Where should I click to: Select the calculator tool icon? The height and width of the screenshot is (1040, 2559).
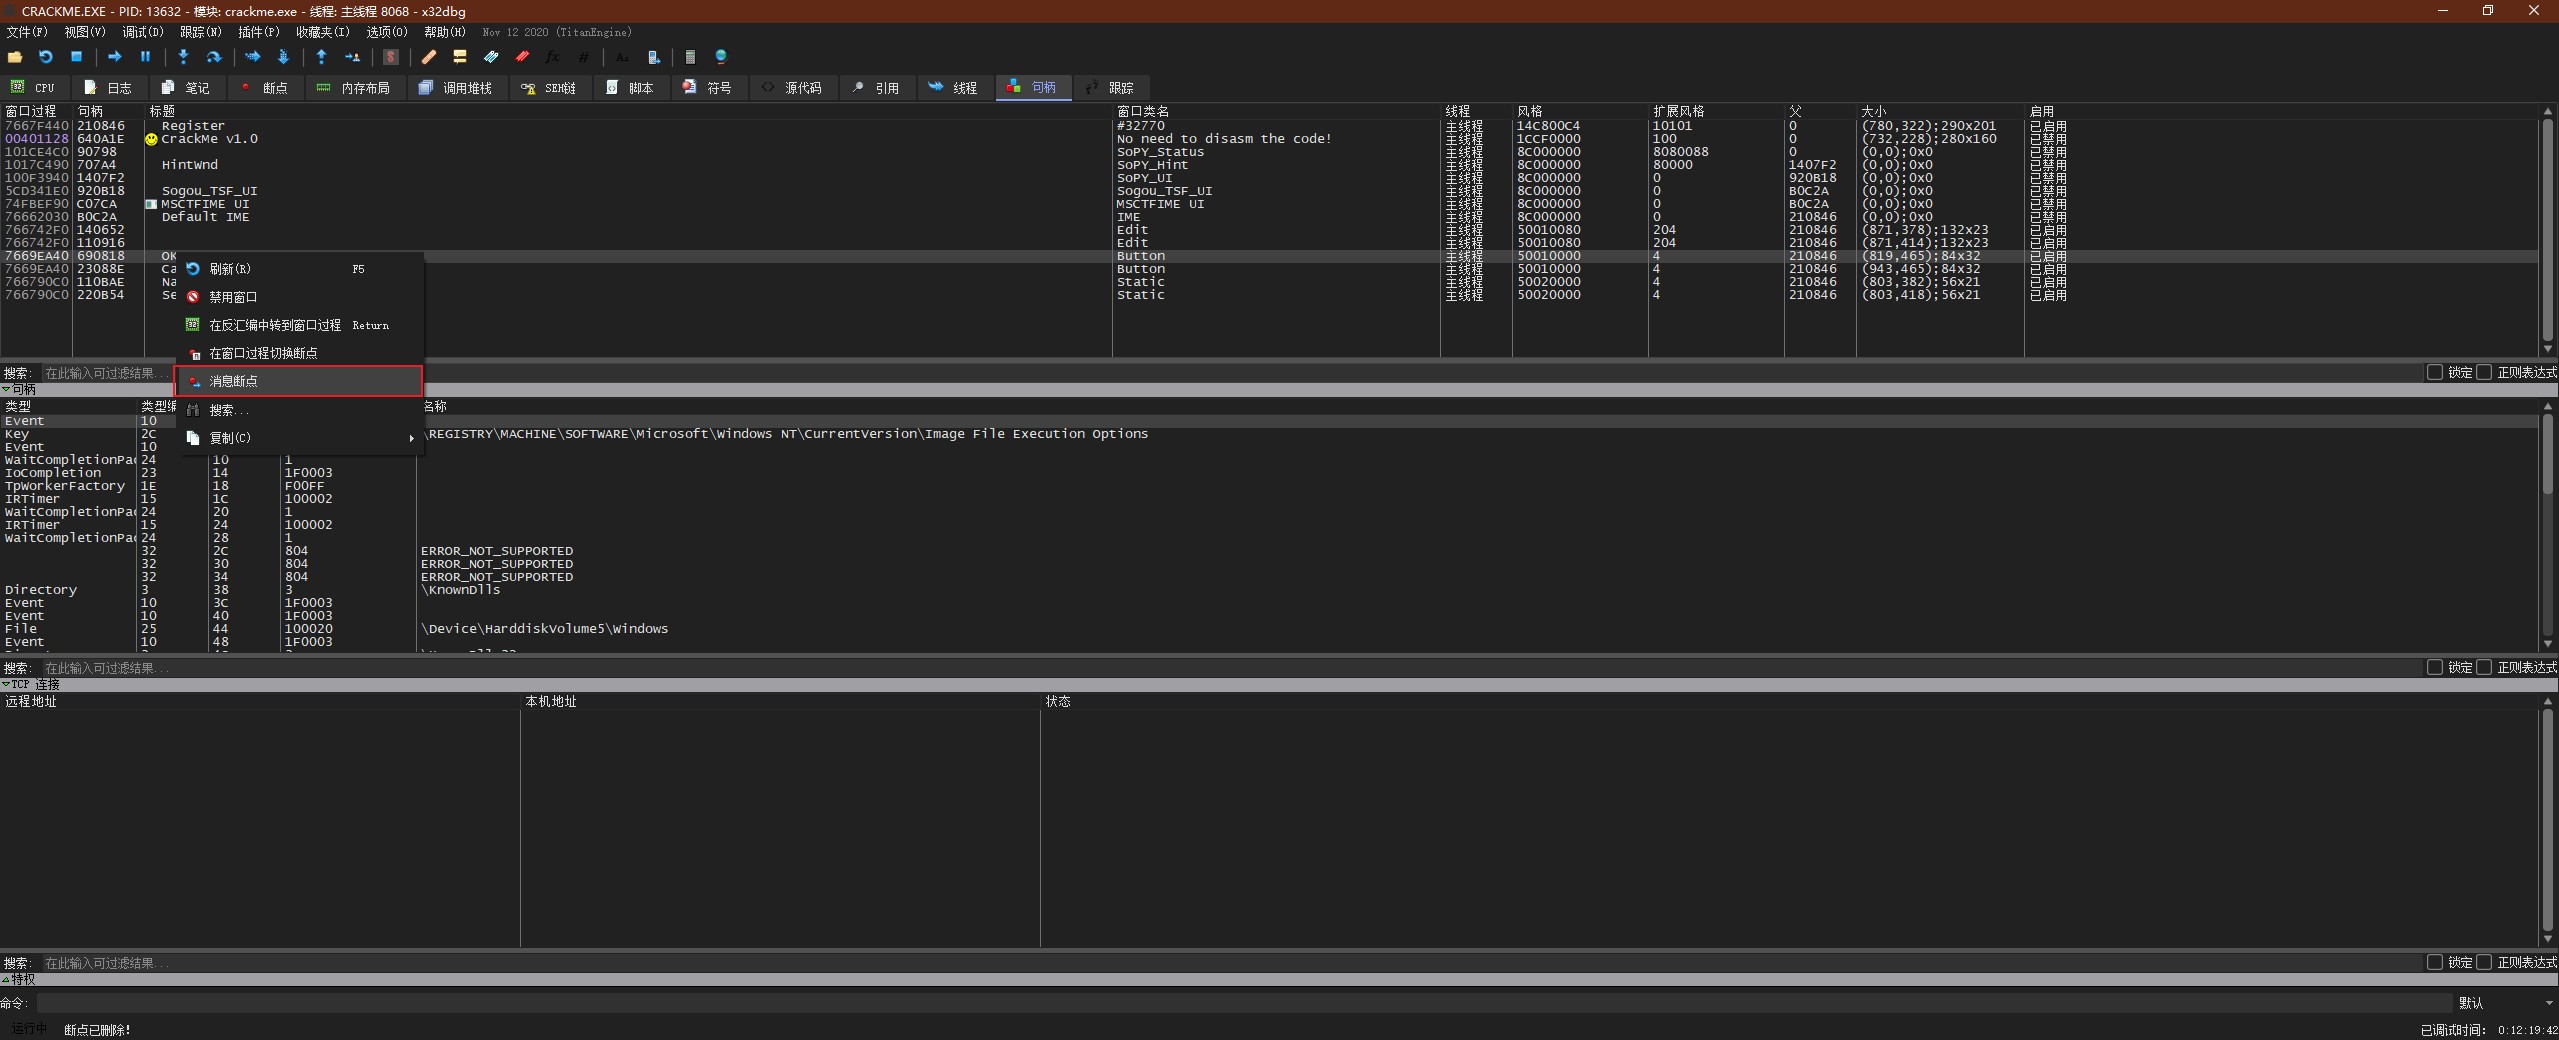[688, 57]
